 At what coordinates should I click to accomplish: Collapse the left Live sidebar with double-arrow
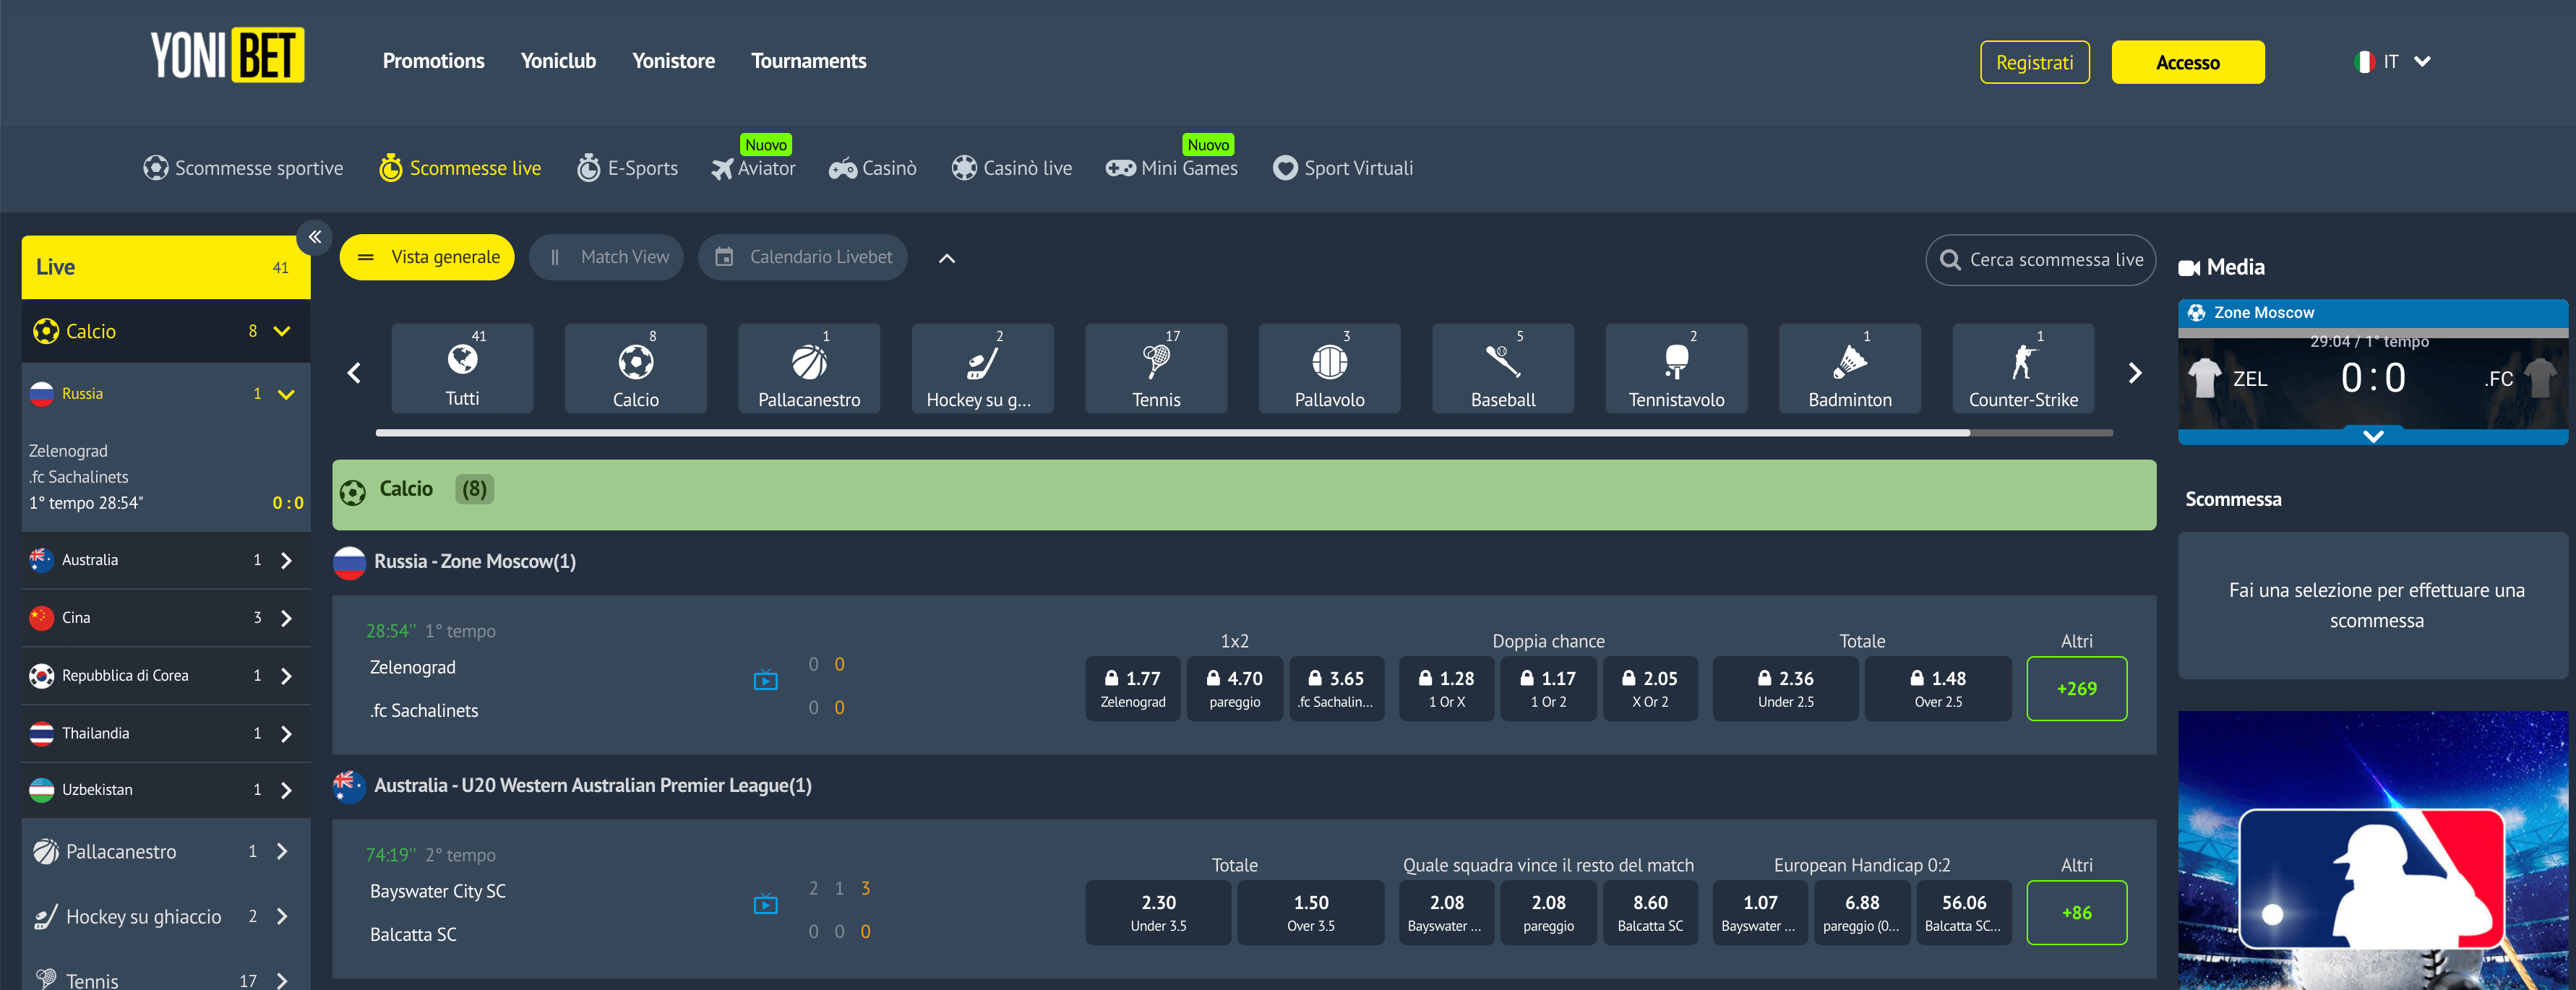(314, 237)
